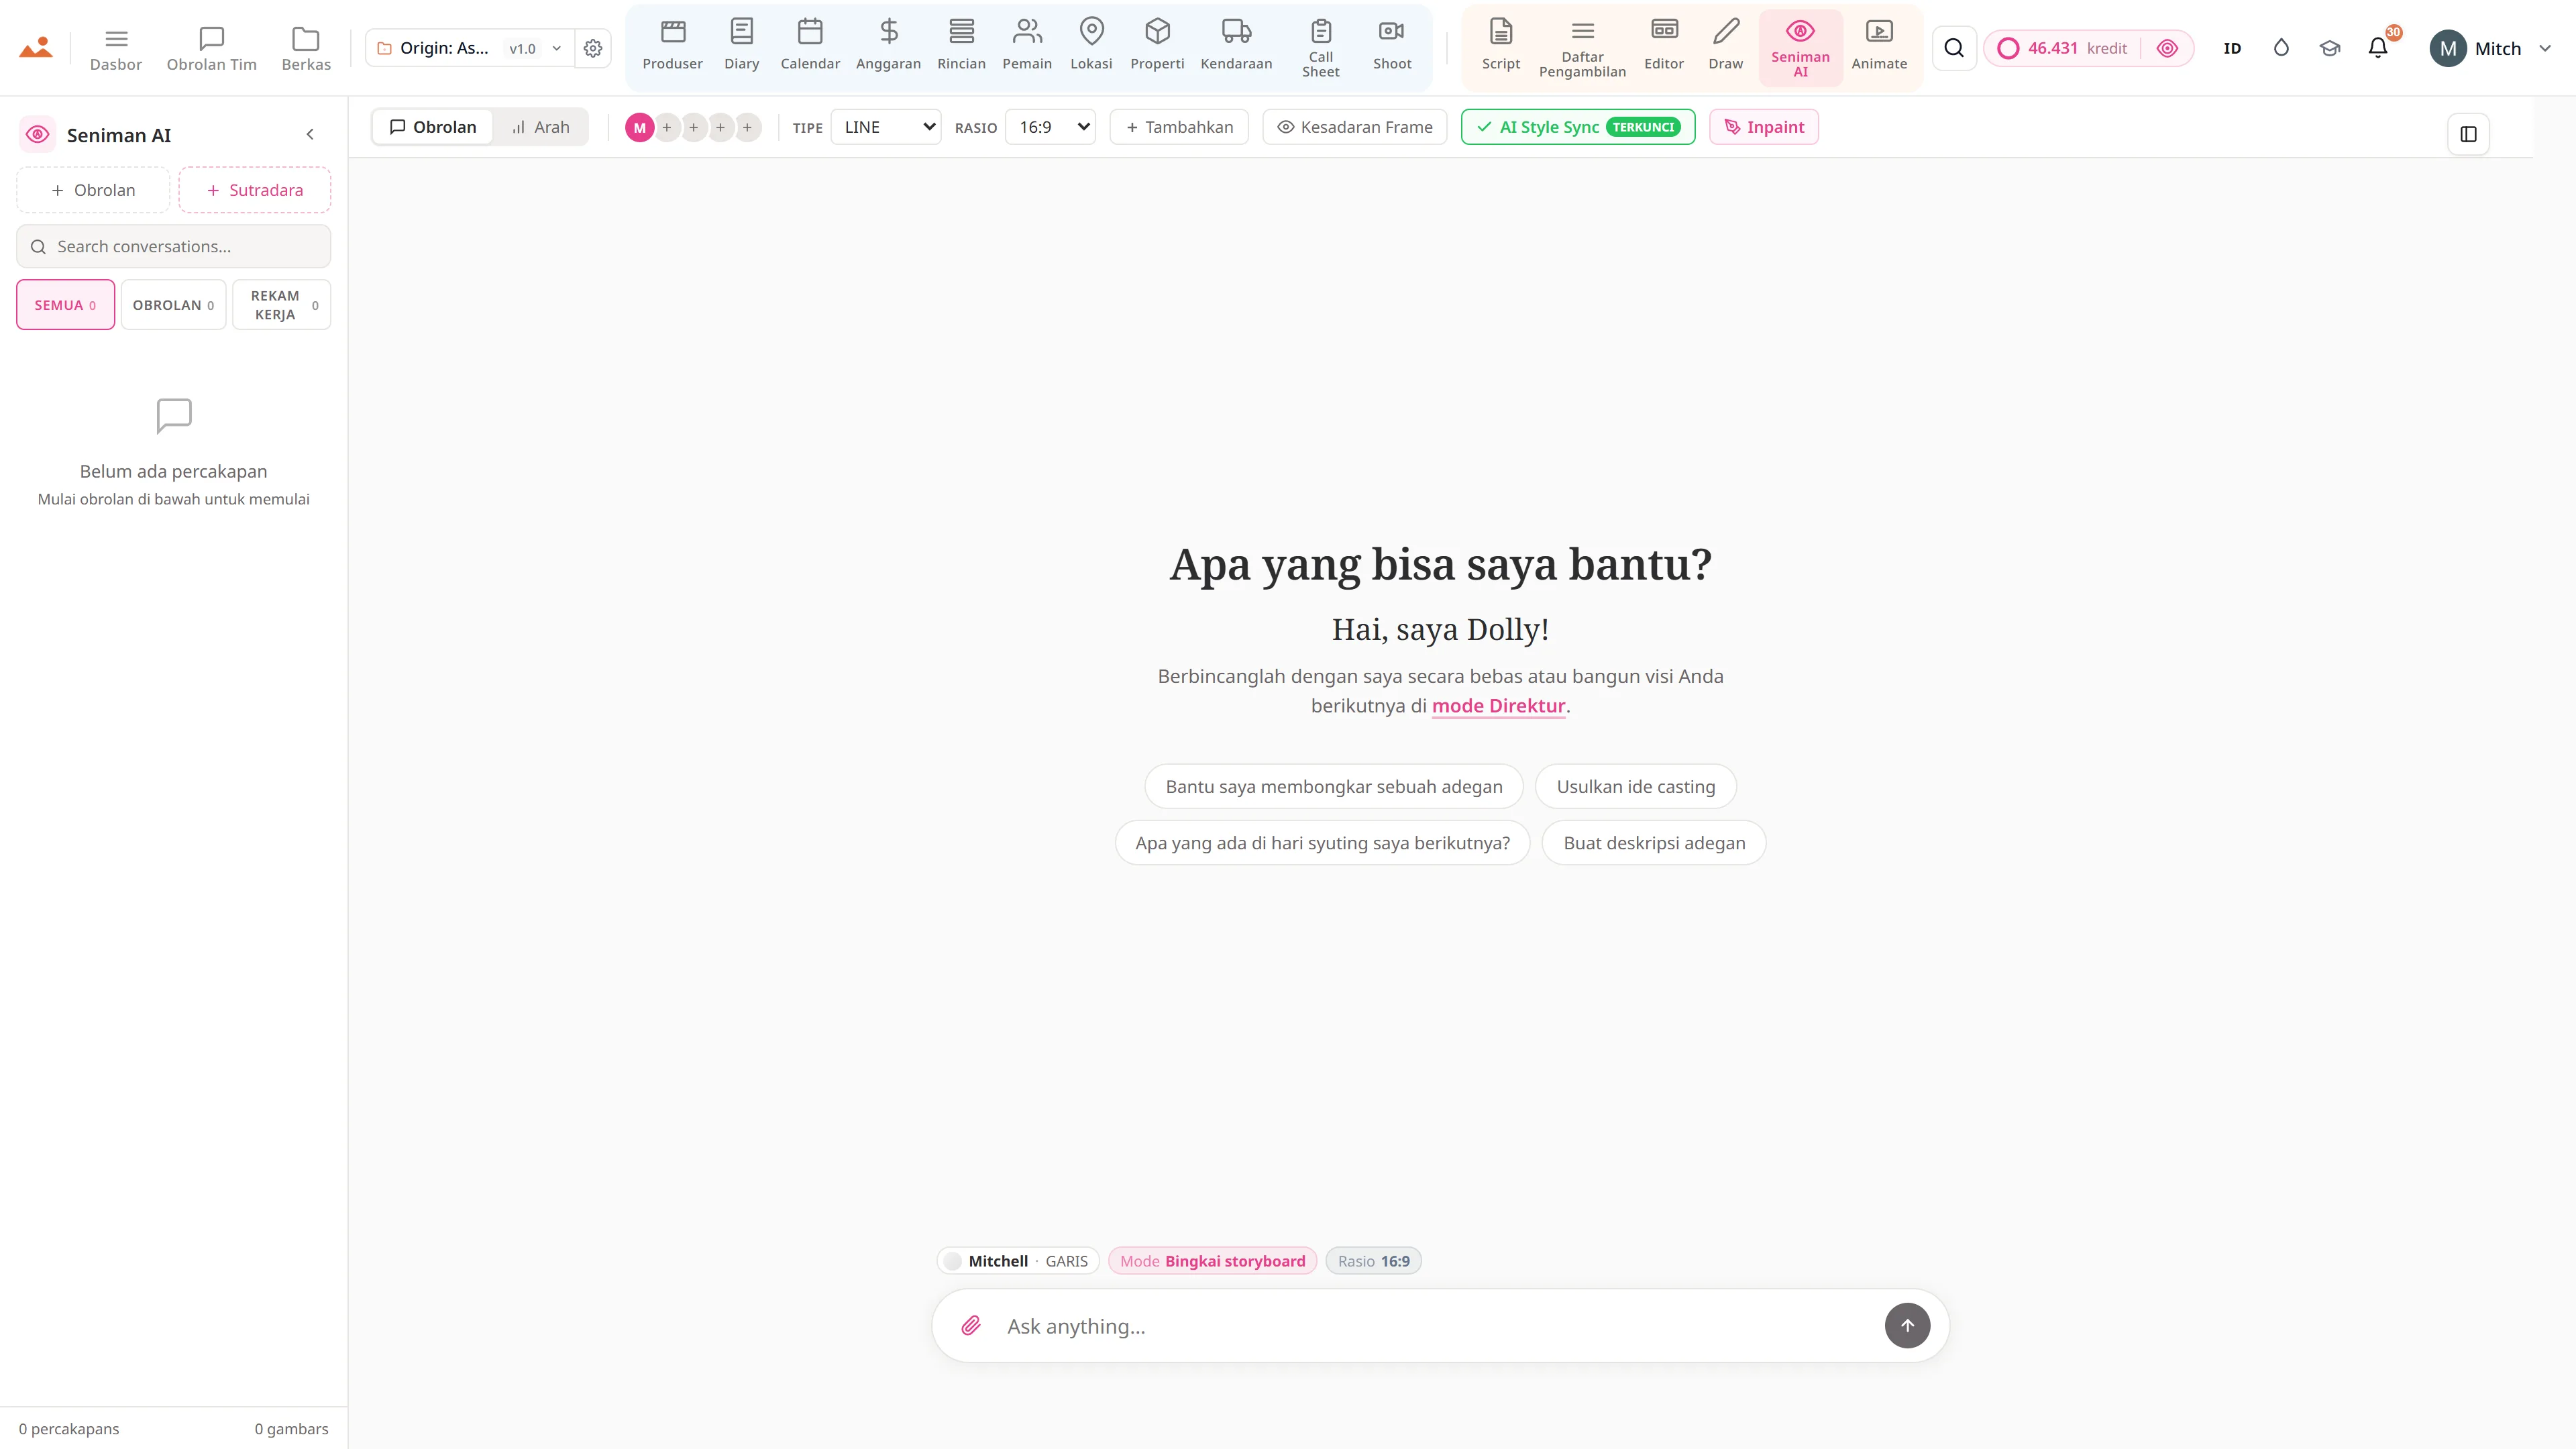Screen dimensions: 2576x1449
Task: Focus the Search conversations field
Action: (x=173, y=246)
